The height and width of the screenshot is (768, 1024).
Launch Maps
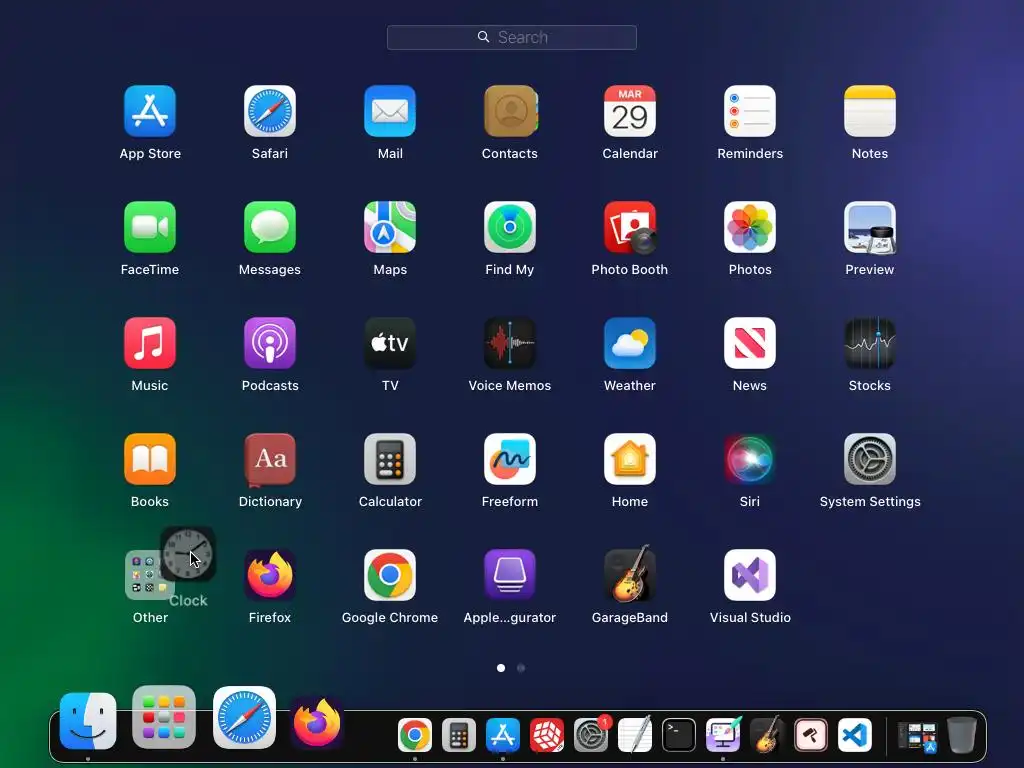click(x=390, y=227)
